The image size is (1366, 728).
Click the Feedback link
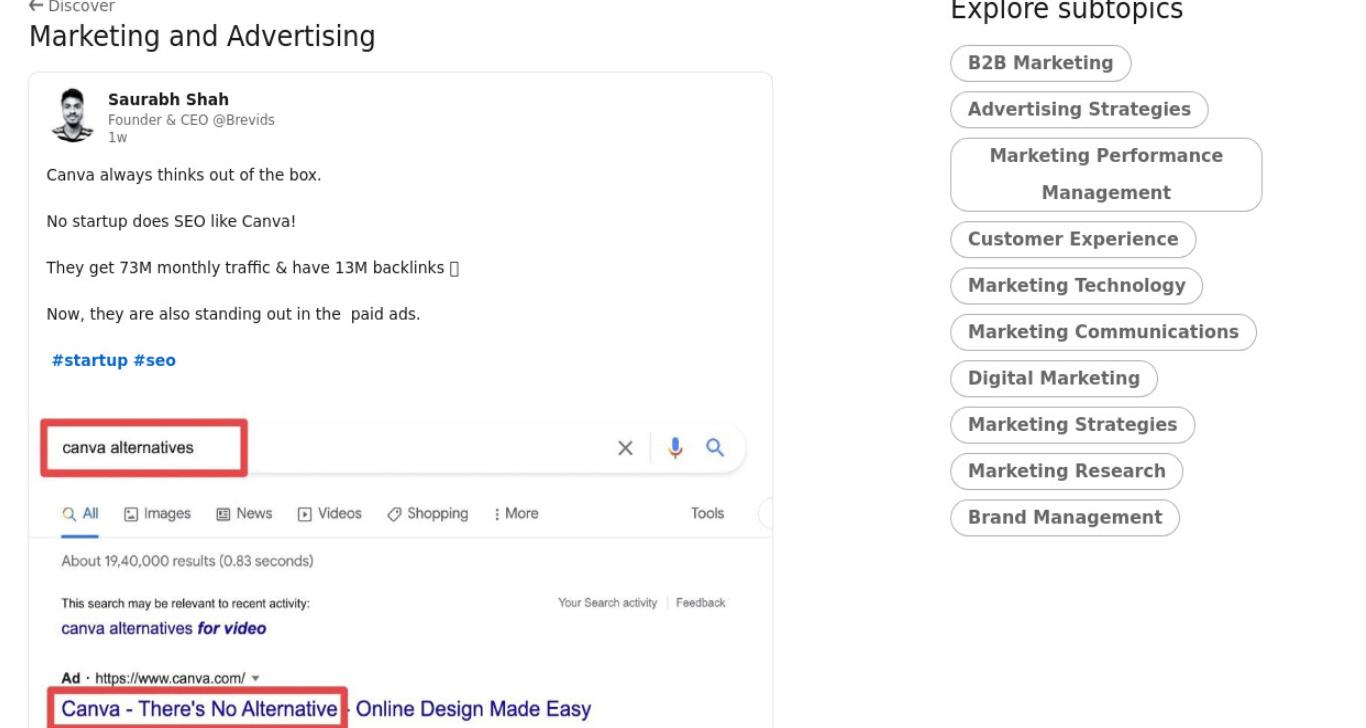coord(701,603)
